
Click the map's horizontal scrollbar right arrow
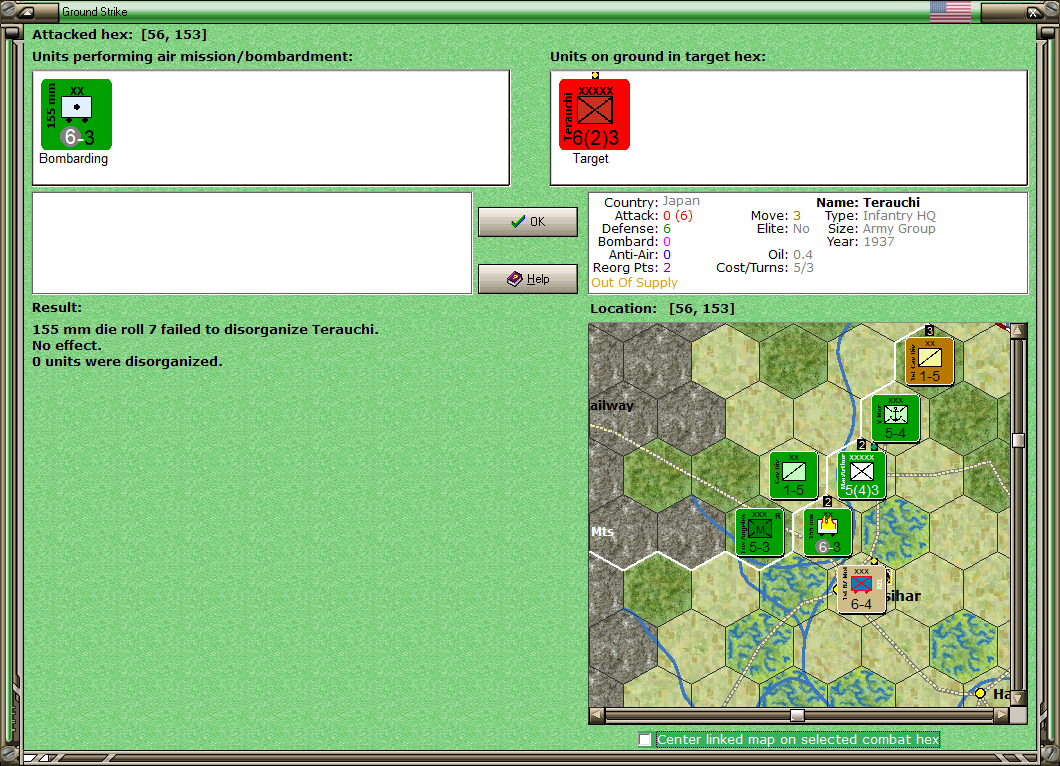pos(1002,715)
